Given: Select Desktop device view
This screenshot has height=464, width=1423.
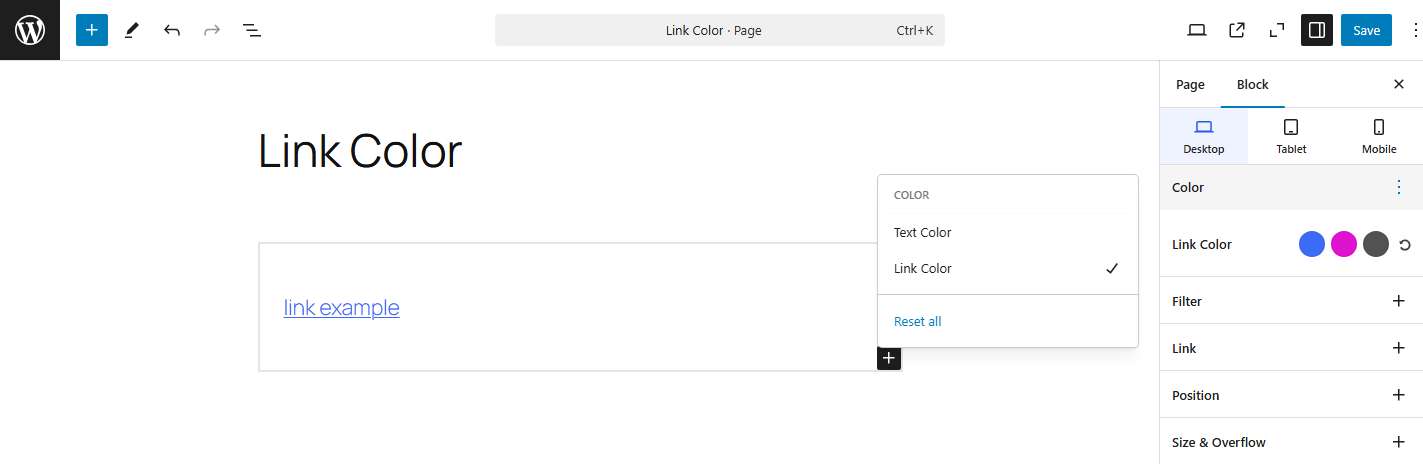Looking at the screenshot, I should click(1204, 136).
